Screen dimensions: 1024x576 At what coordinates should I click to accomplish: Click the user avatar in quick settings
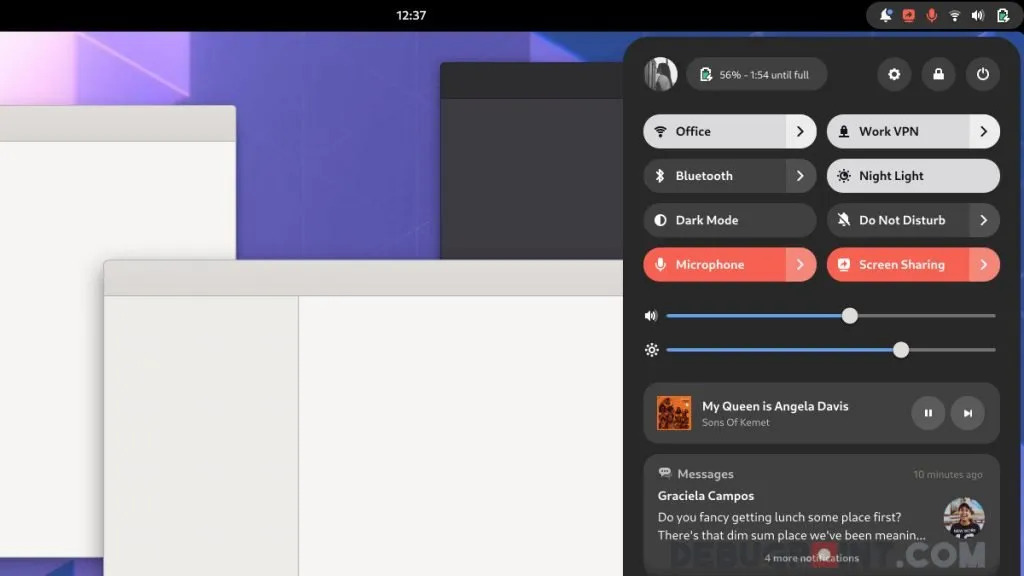[661, 74]
